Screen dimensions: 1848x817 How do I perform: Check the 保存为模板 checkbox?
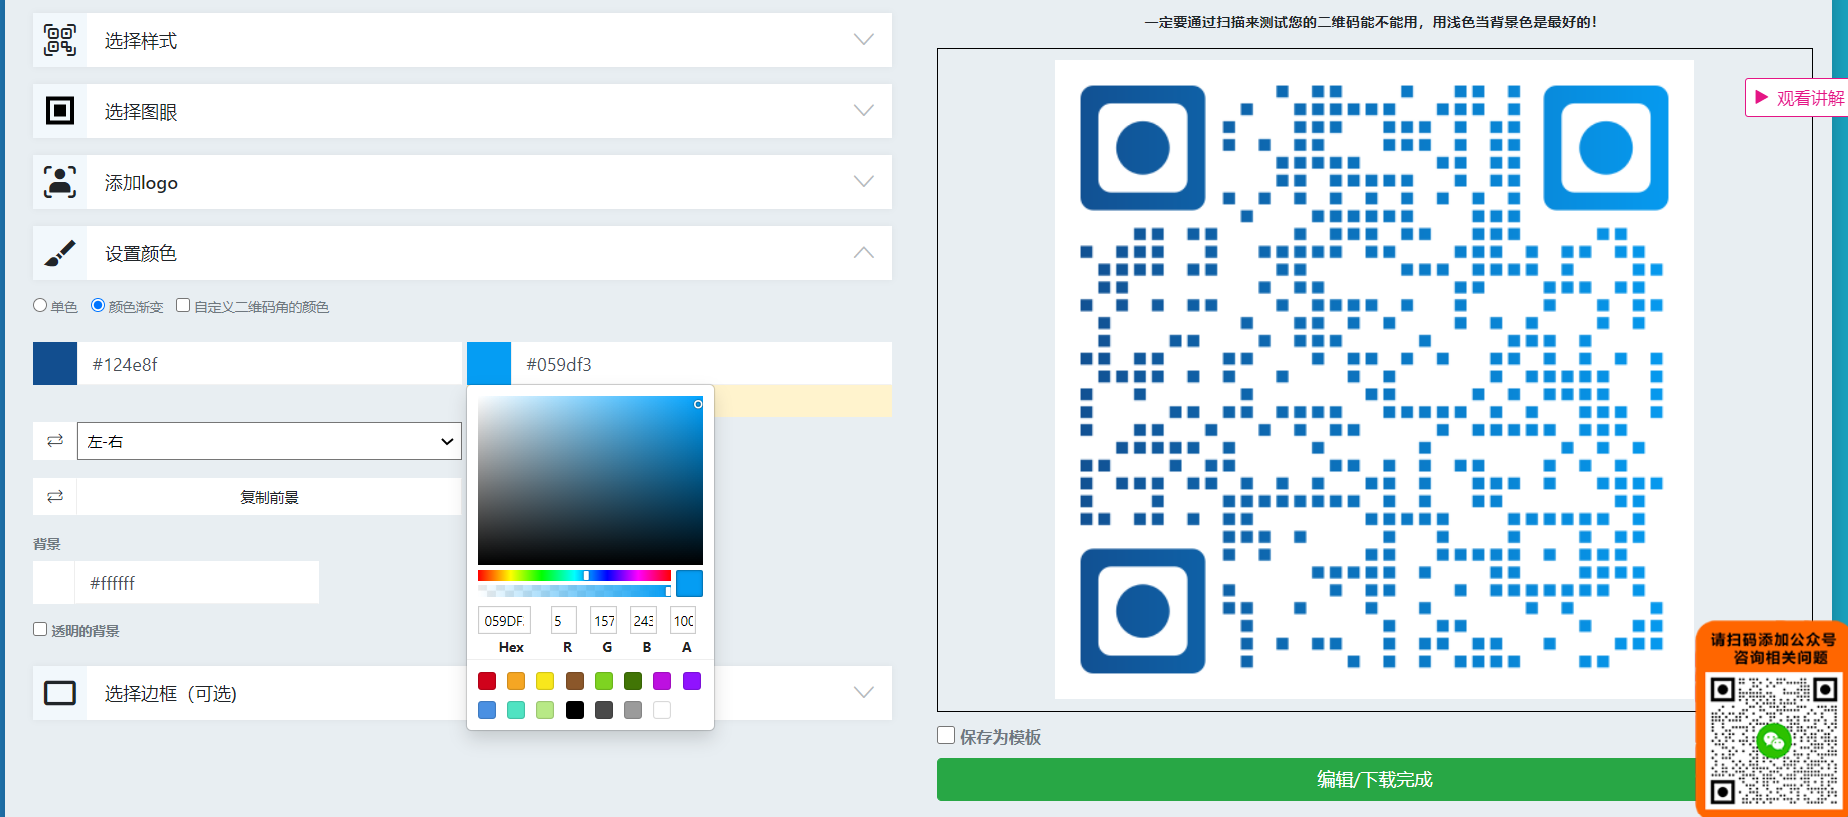(946, 735)
